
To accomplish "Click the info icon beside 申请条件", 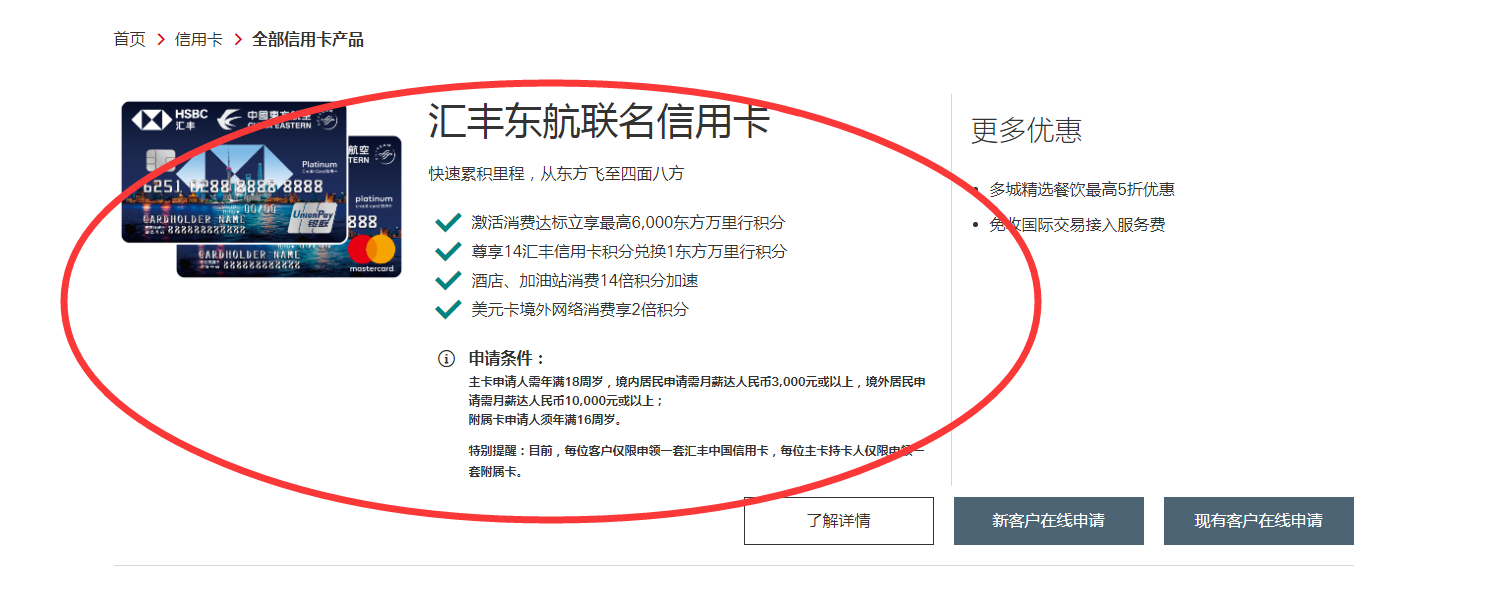I will [x=446, y=359].
